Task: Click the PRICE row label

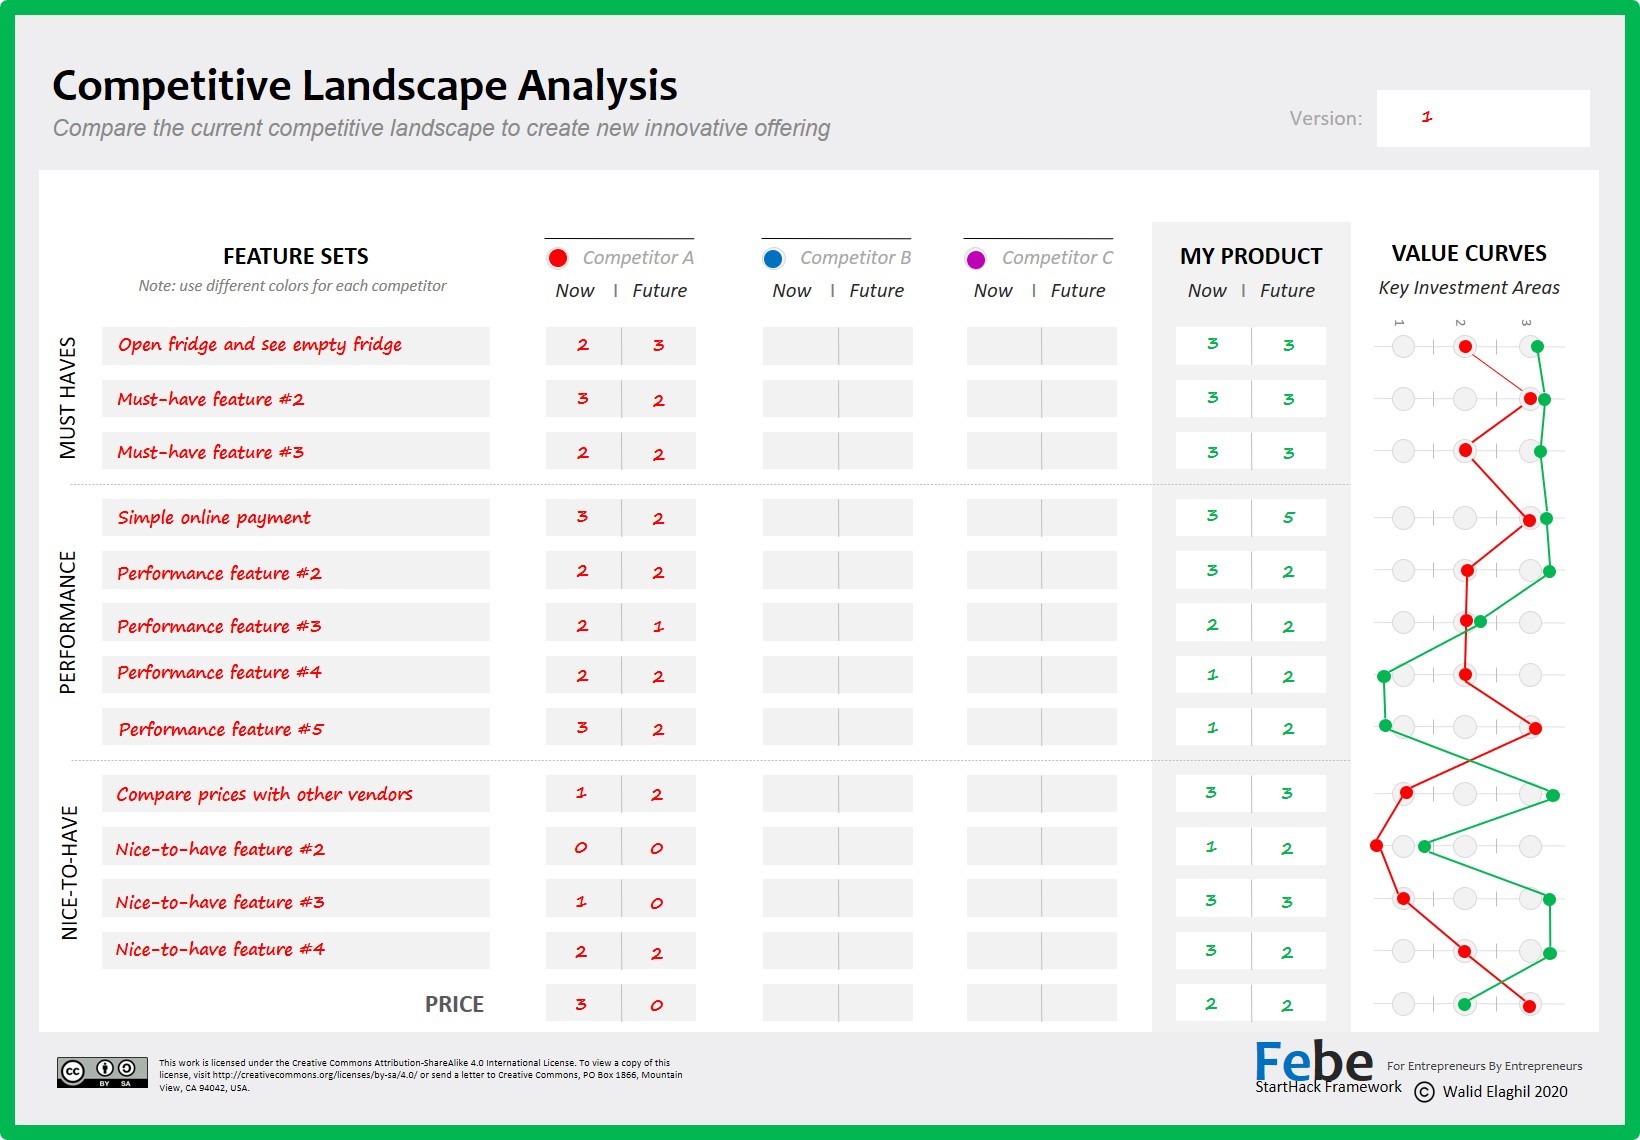Action: point(454,1004)
